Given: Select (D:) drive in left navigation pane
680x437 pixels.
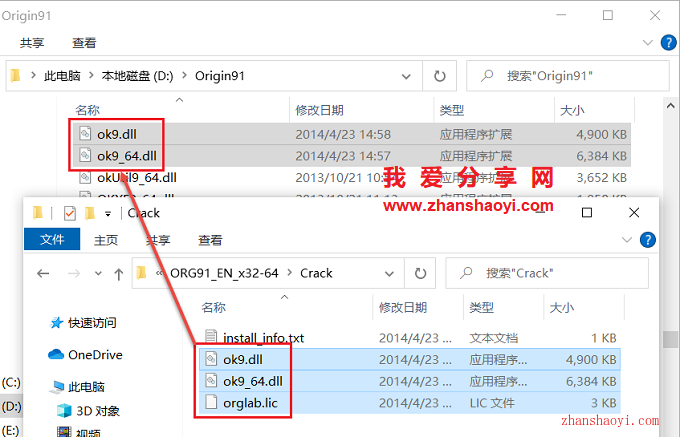Looking at the screenshot, I should (x=11, y=407).
